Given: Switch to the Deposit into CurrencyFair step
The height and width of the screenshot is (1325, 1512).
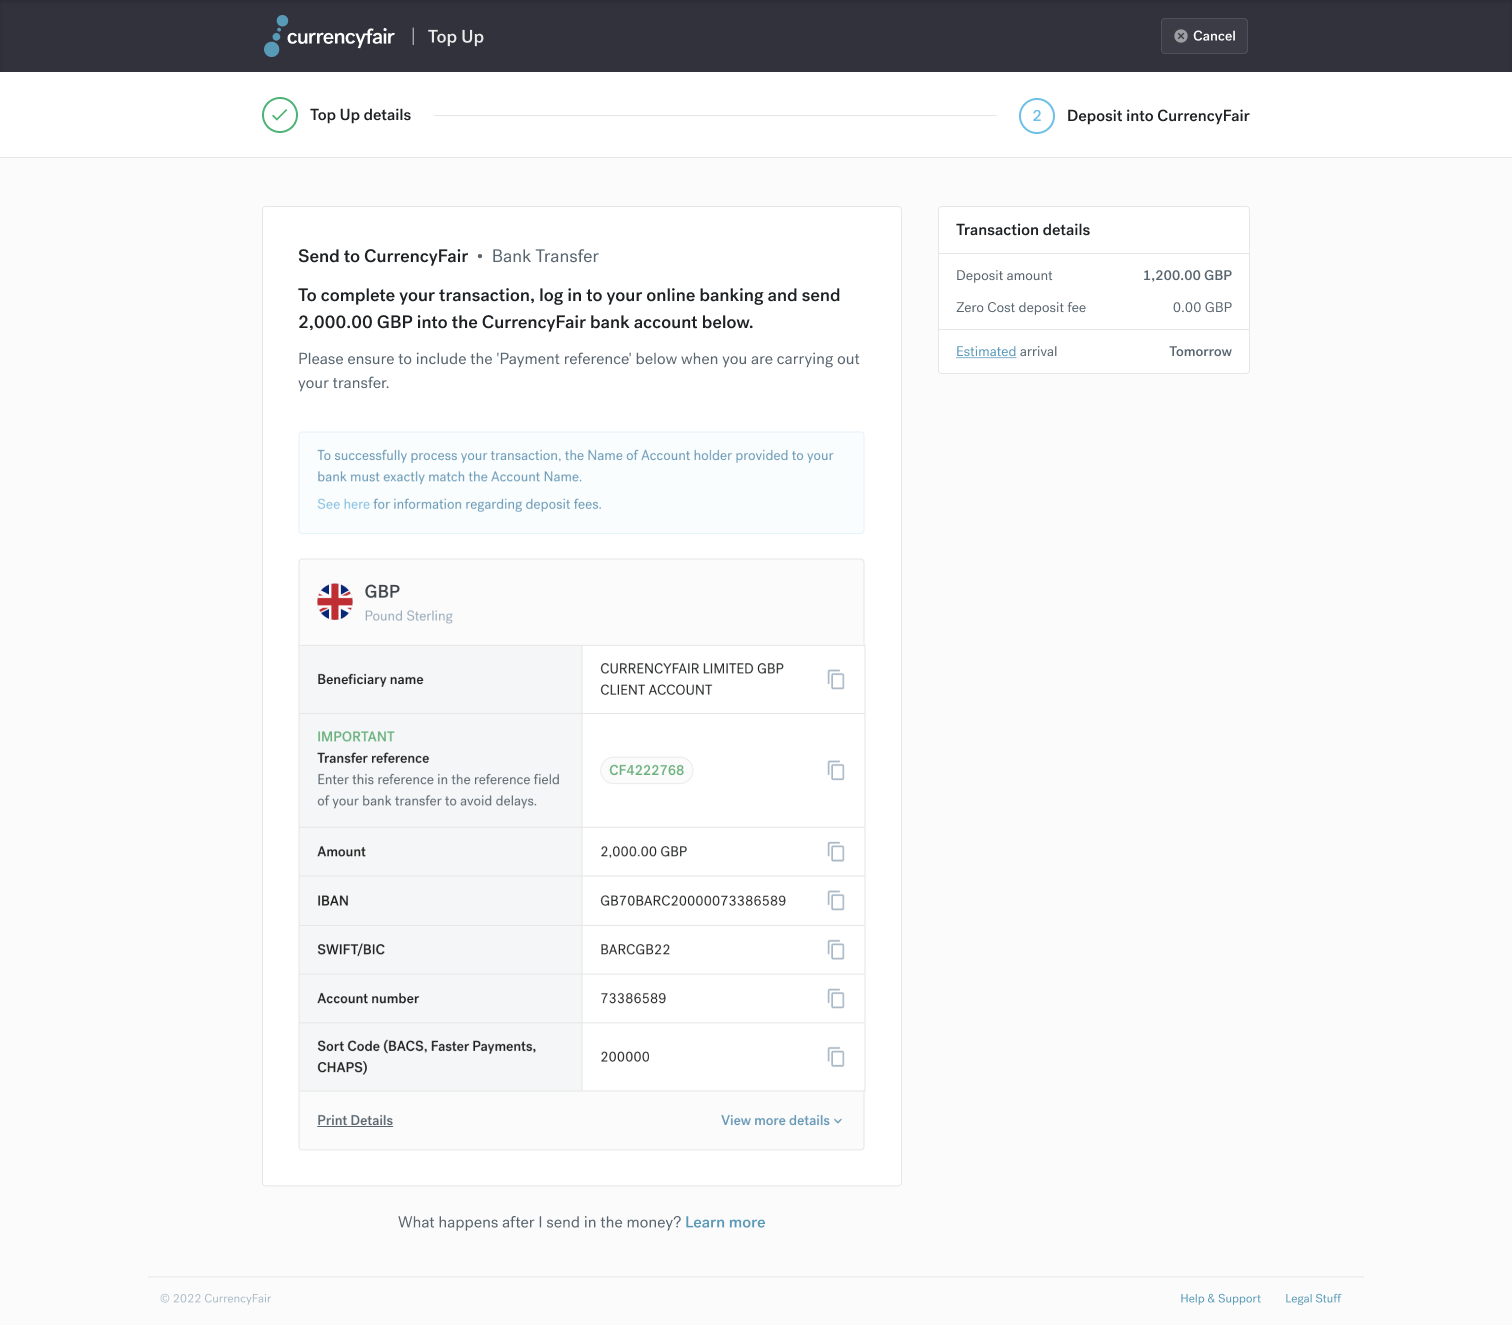Looking at the screenshot, I should [x=1157, y=115].
